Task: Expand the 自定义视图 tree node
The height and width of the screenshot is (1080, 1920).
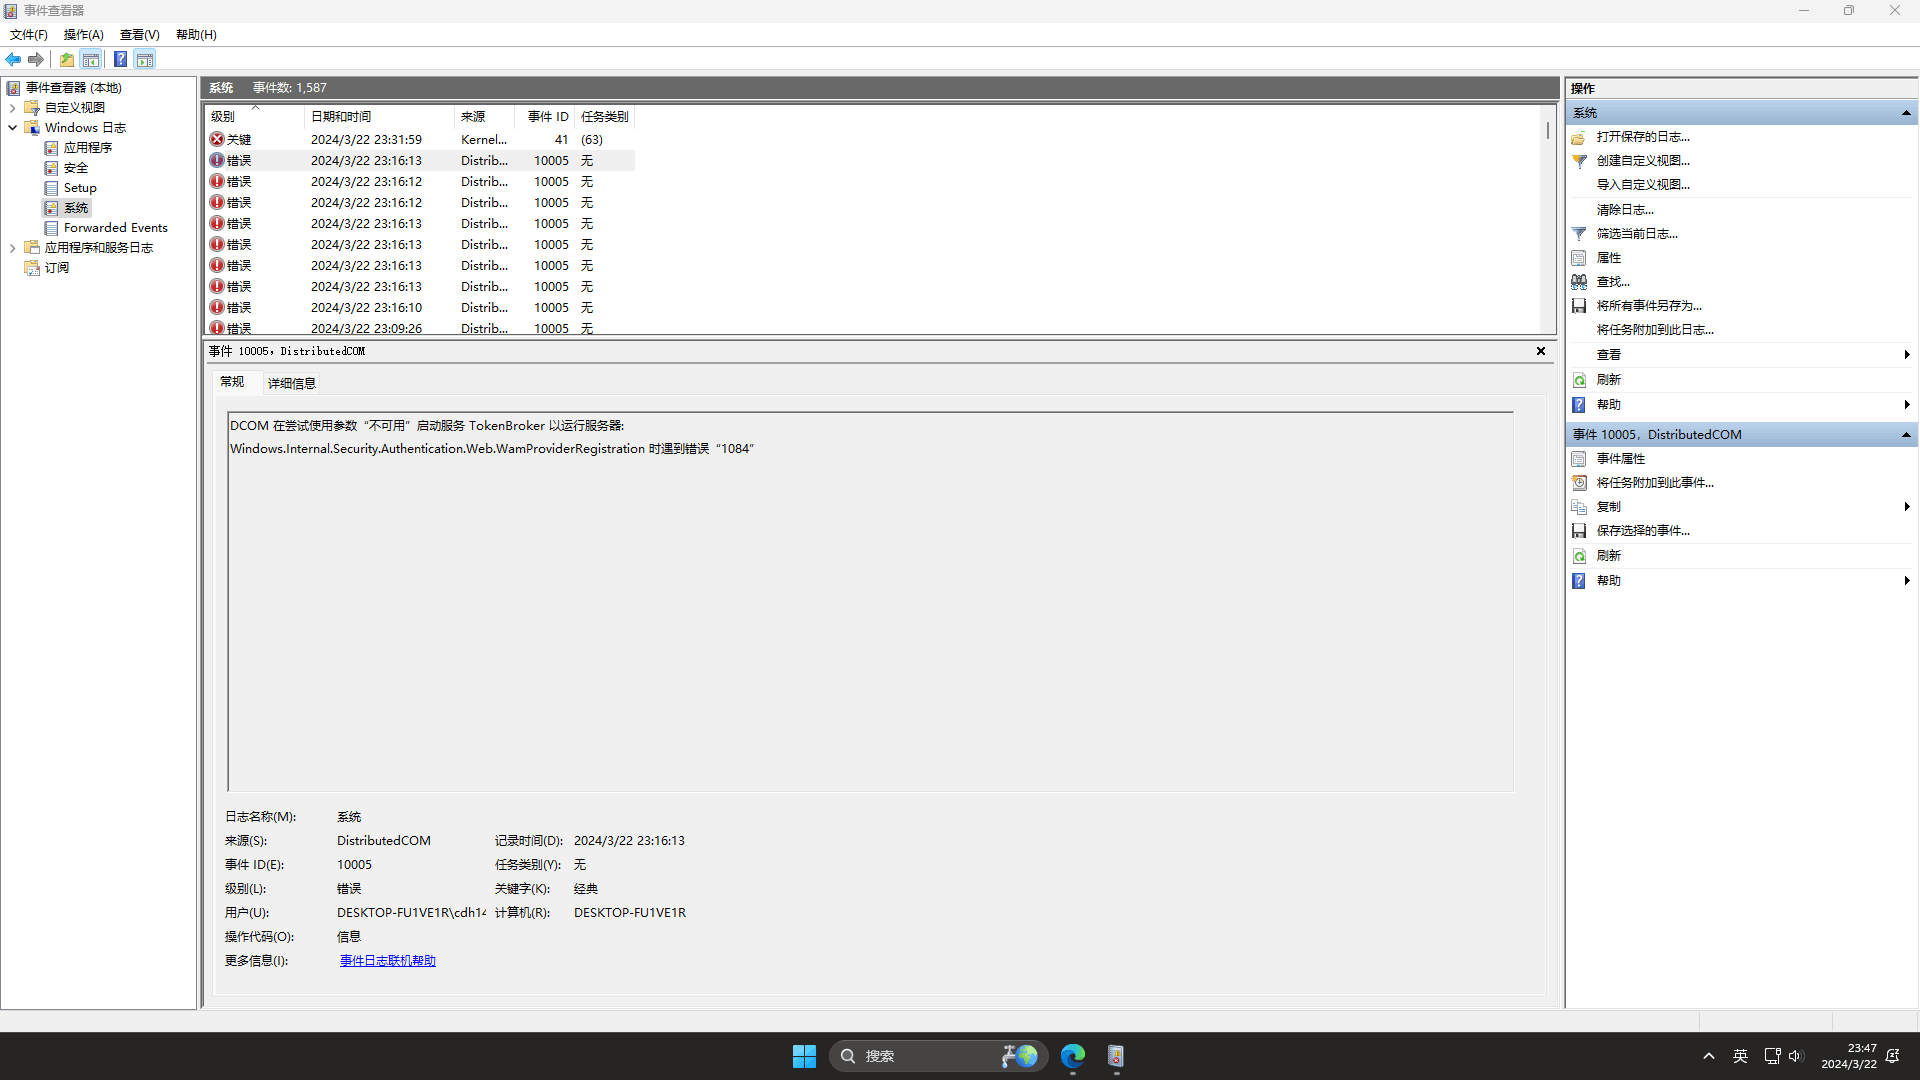Action: pos(12,108)
